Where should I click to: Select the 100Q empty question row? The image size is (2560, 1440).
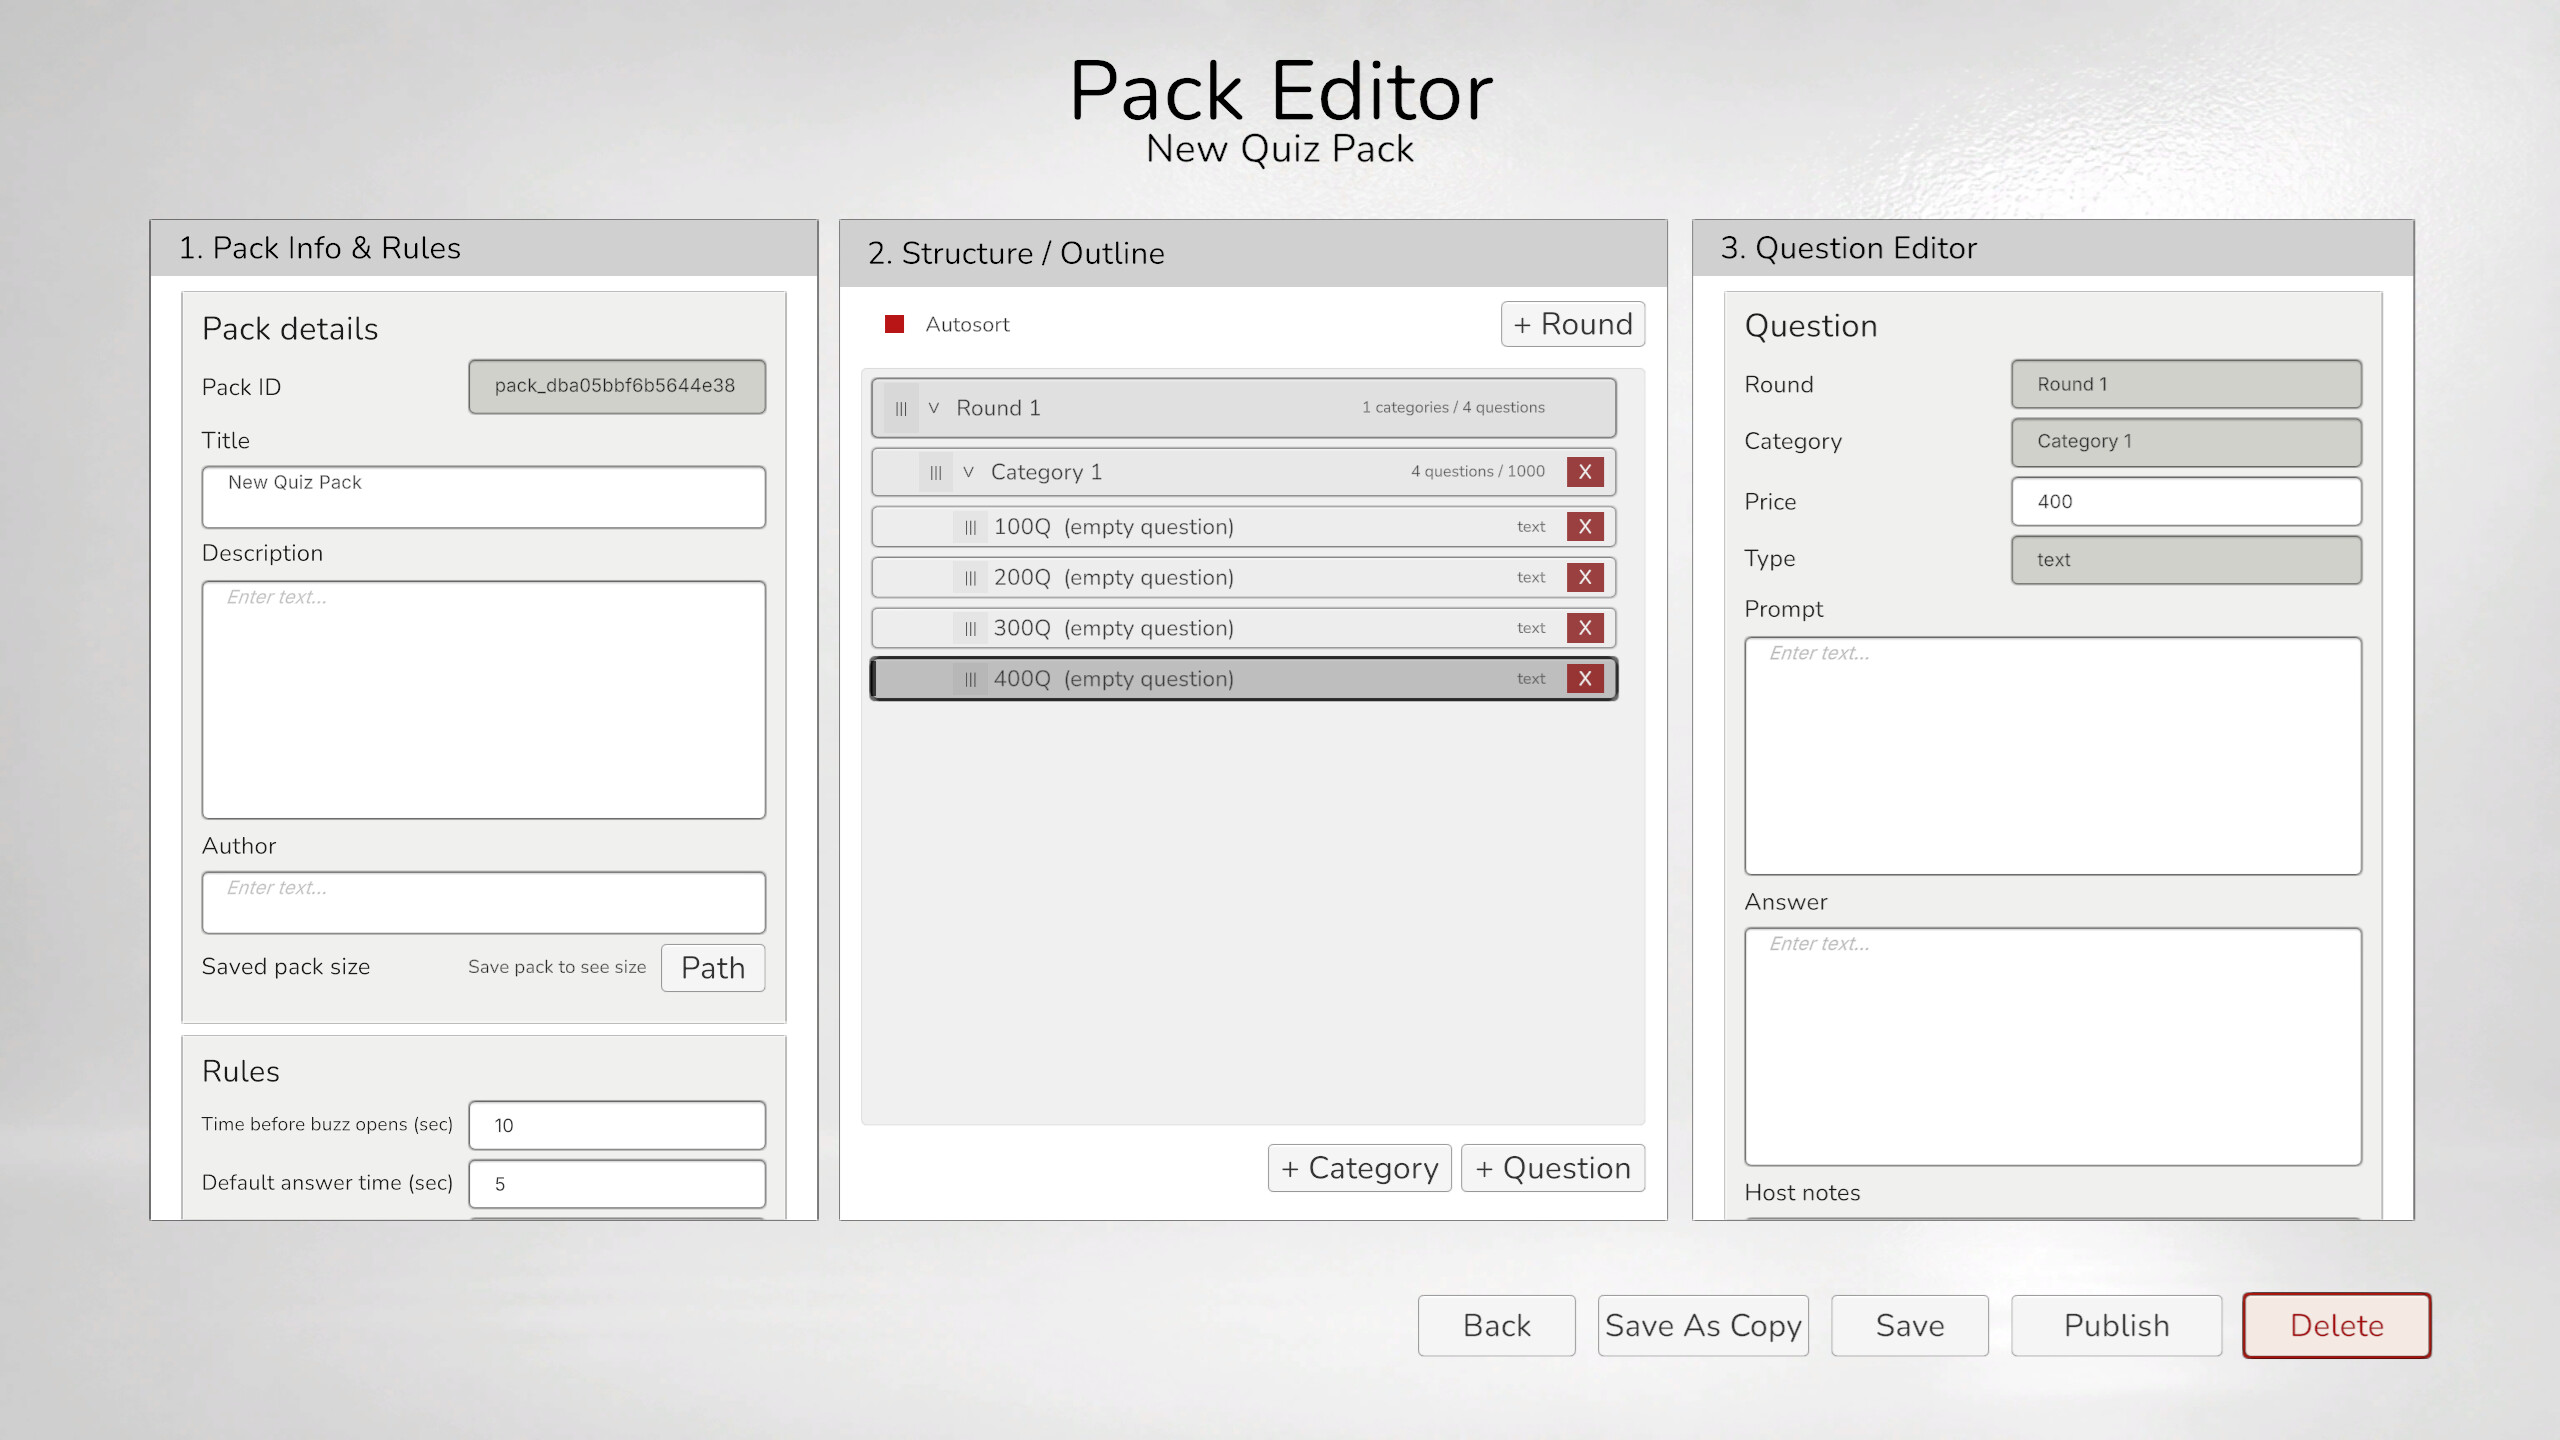pos(1243,527)
